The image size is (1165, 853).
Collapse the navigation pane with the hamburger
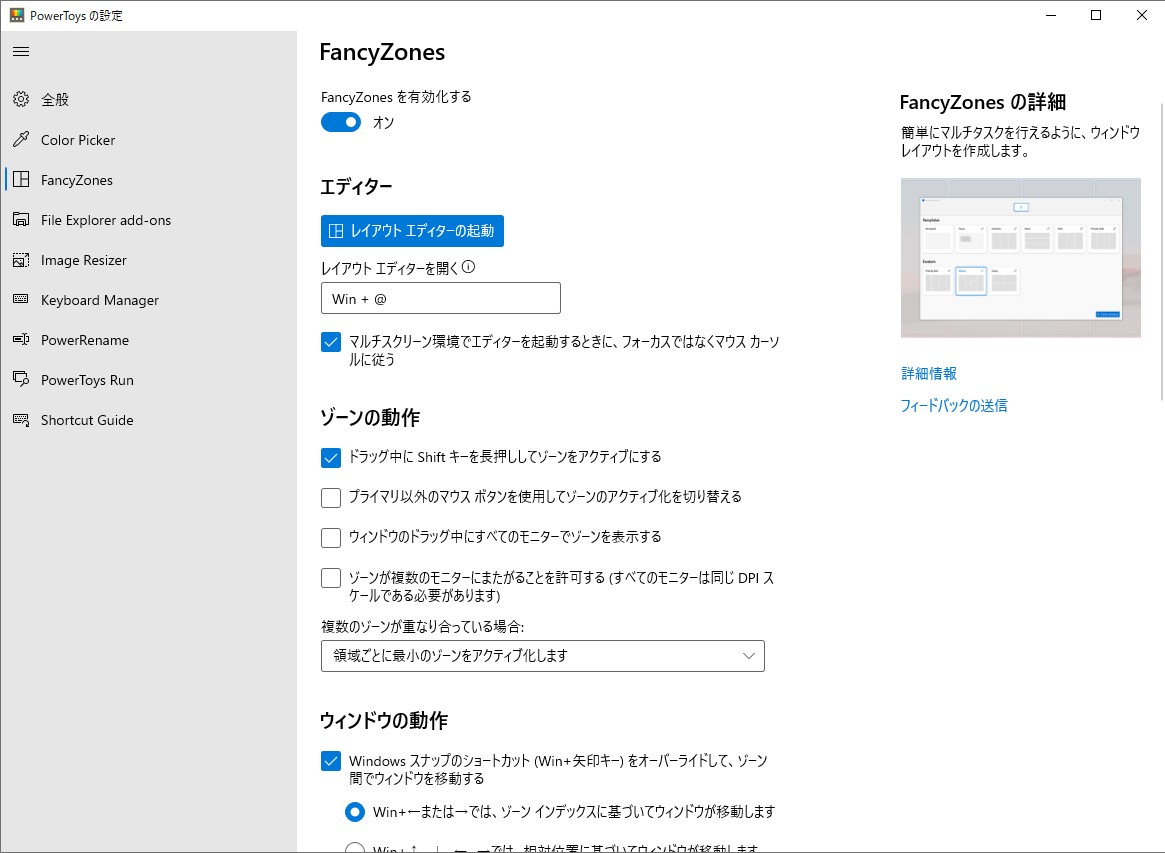[21, 51]
